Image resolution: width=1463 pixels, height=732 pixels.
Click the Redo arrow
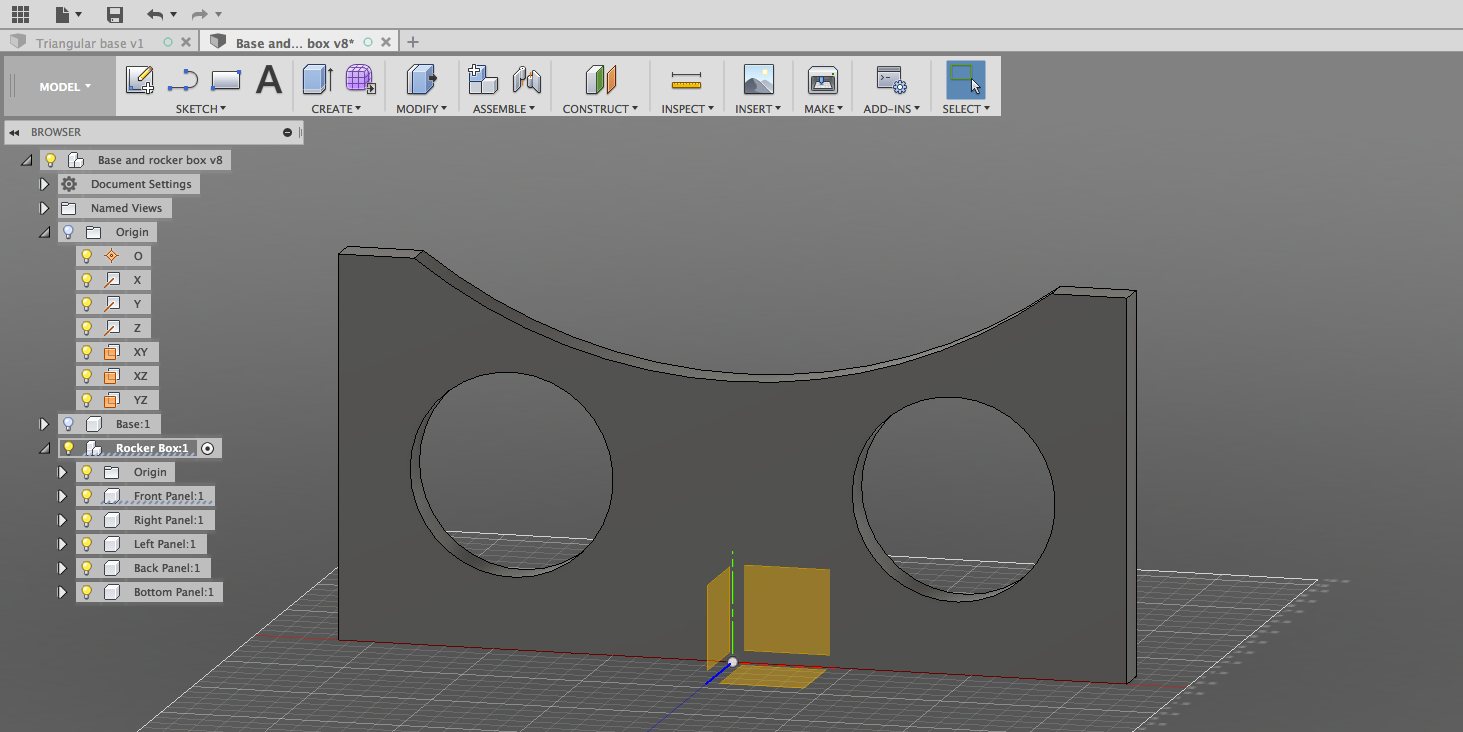click(x=199, y=14)
